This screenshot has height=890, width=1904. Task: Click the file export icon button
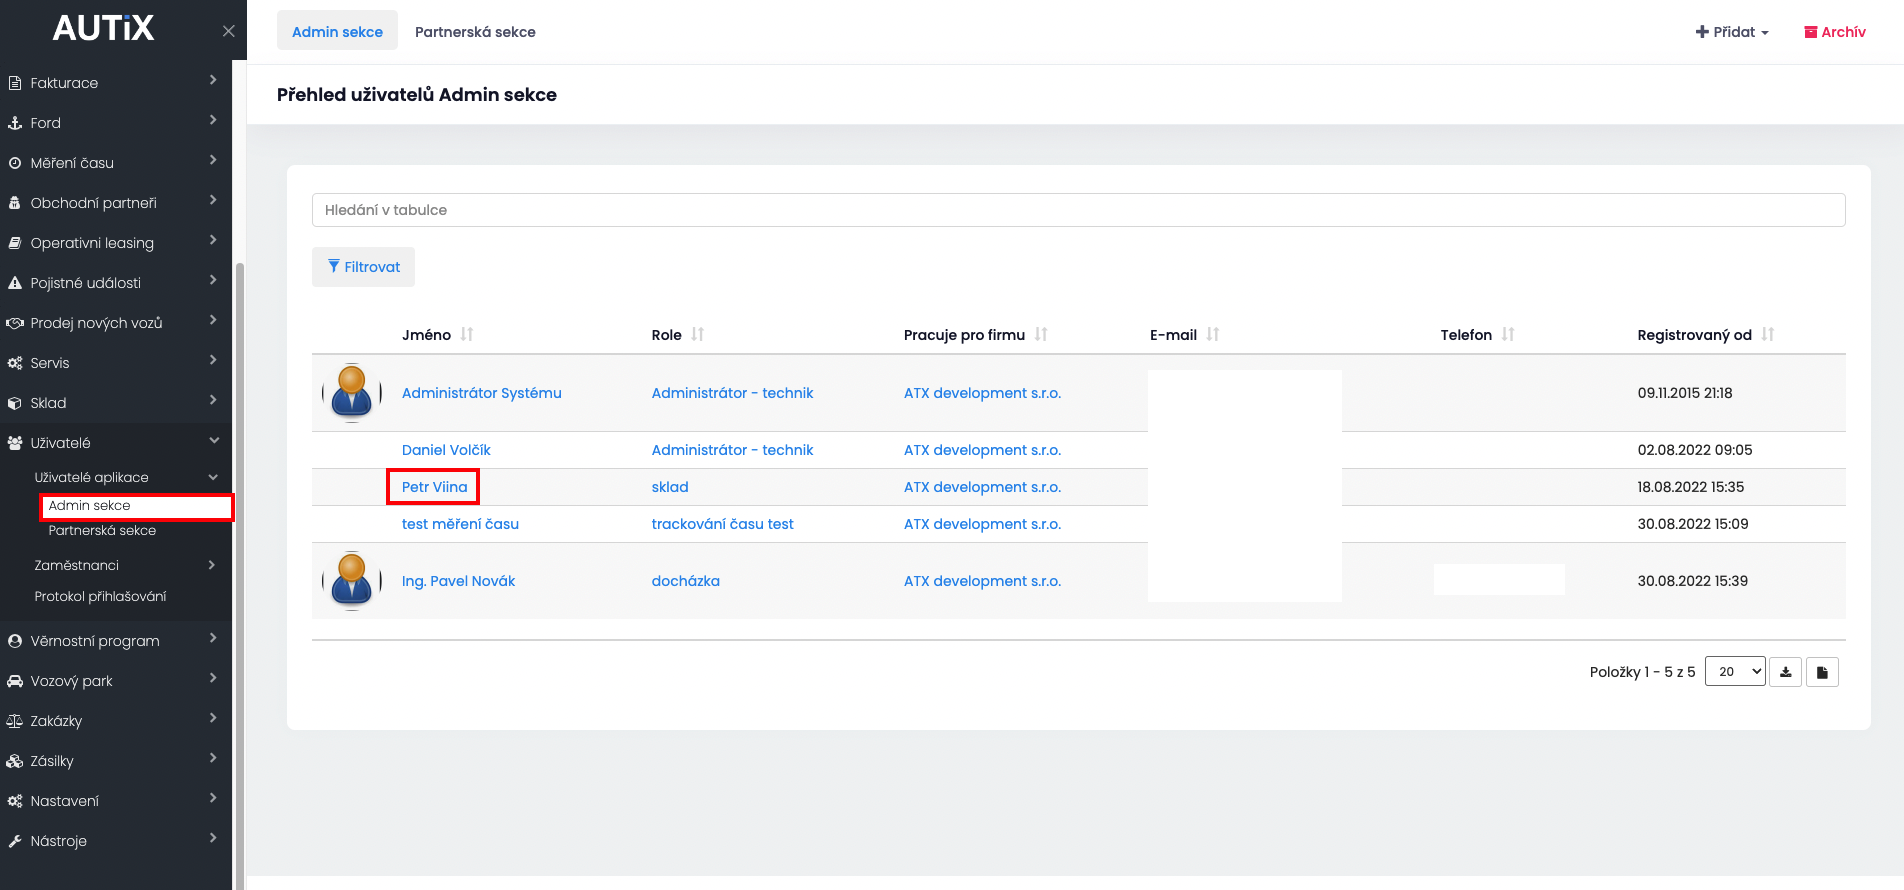coord(1822,672)
